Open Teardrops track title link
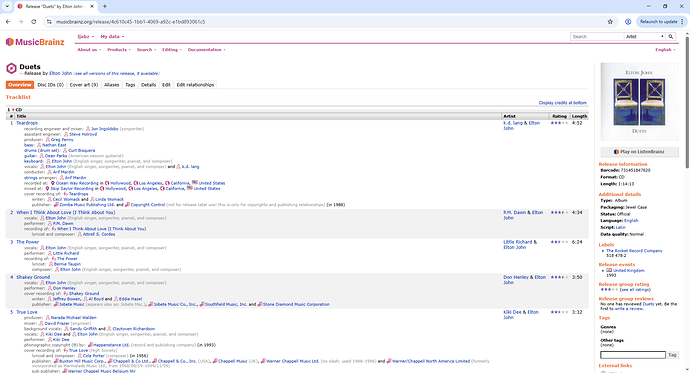Image resolution: width=690 pixels, height=373 pixels. 27,123
